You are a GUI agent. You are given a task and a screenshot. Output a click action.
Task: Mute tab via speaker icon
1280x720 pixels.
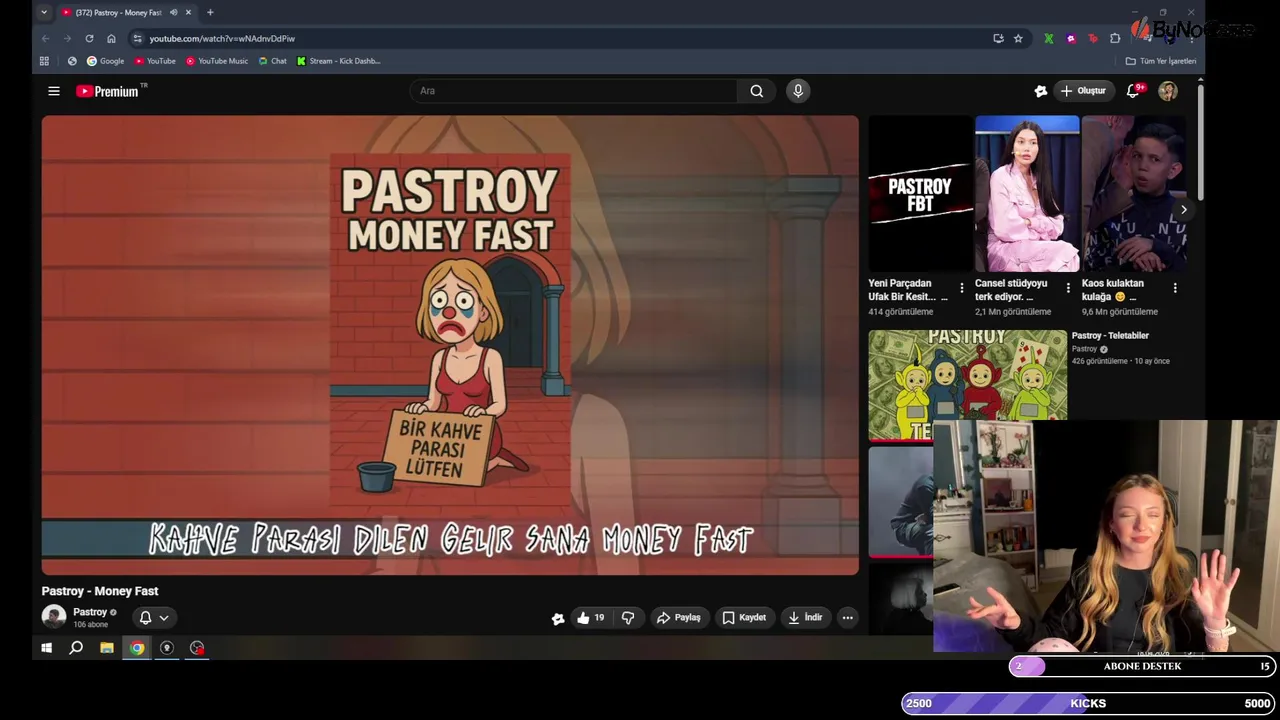point(174,12)
